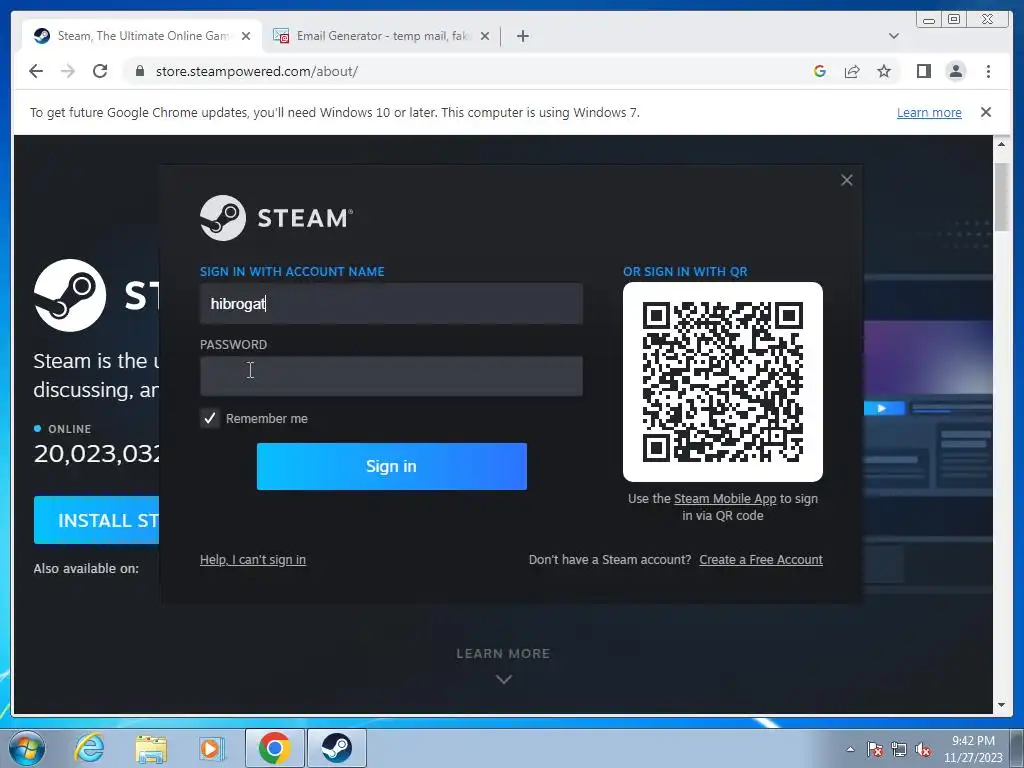Focus the Password field
This screenshot has height=768, width=1024.
pyautogui.click(x=391, y=376)
